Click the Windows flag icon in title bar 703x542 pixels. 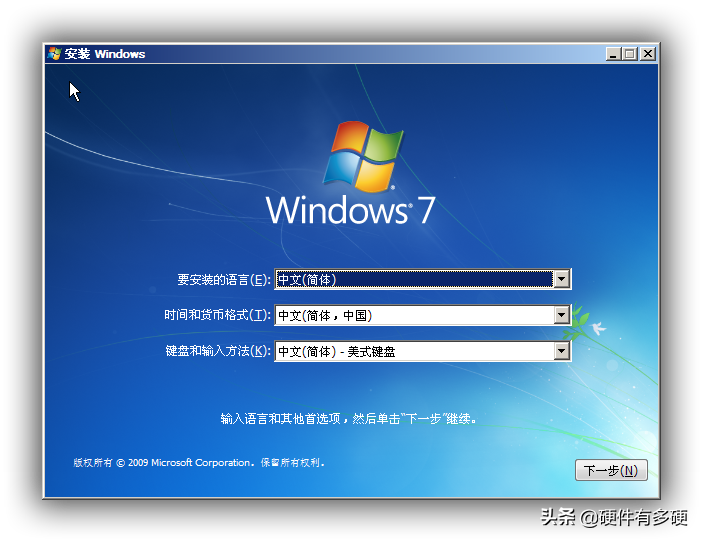coord(54,54)
